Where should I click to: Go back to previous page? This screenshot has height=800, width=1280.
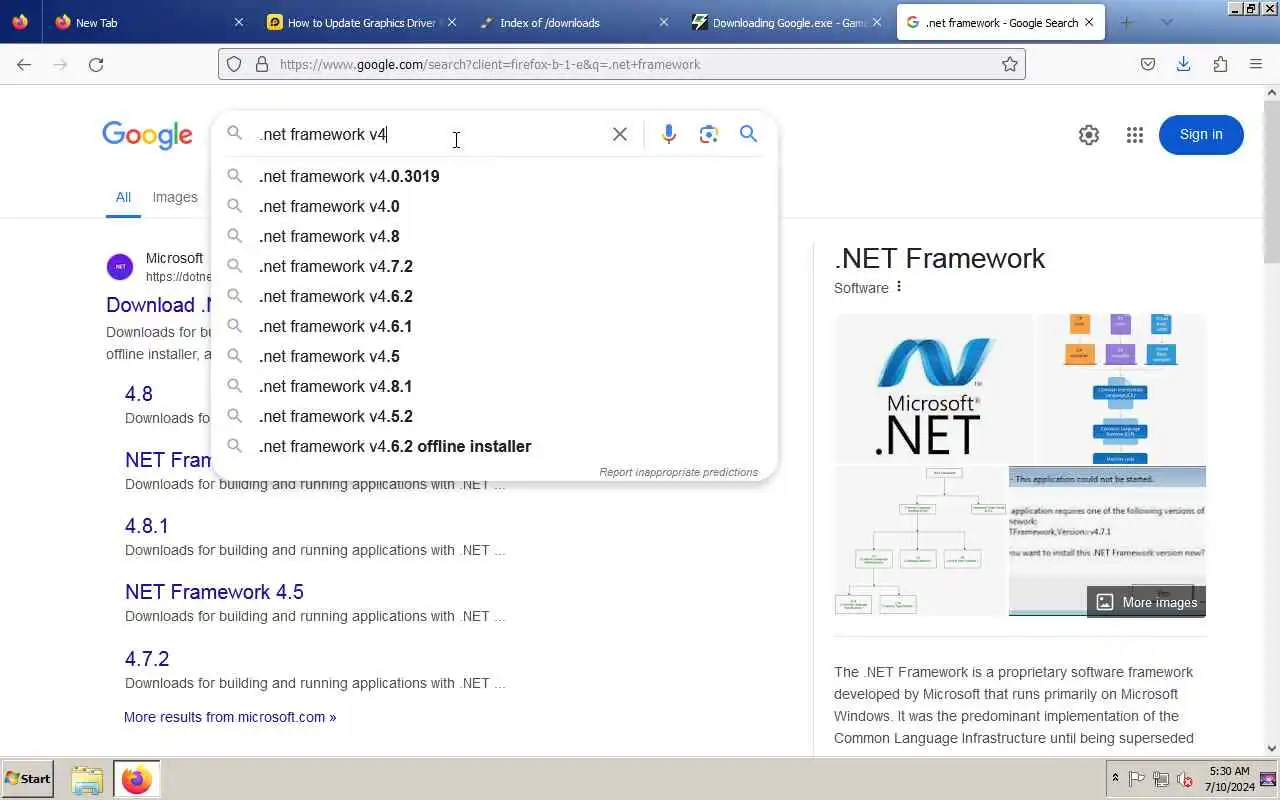point(24,64)
